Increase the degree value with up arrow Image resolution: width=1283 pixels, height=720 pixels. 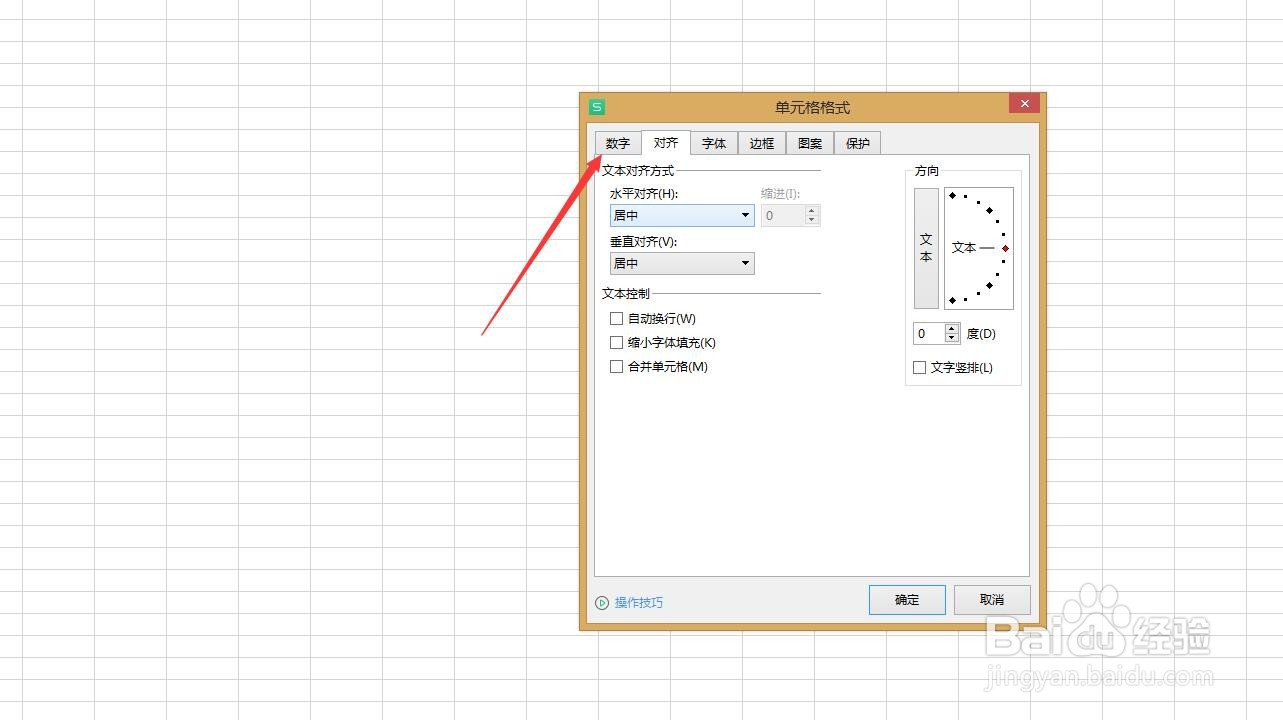pos(952,329)
